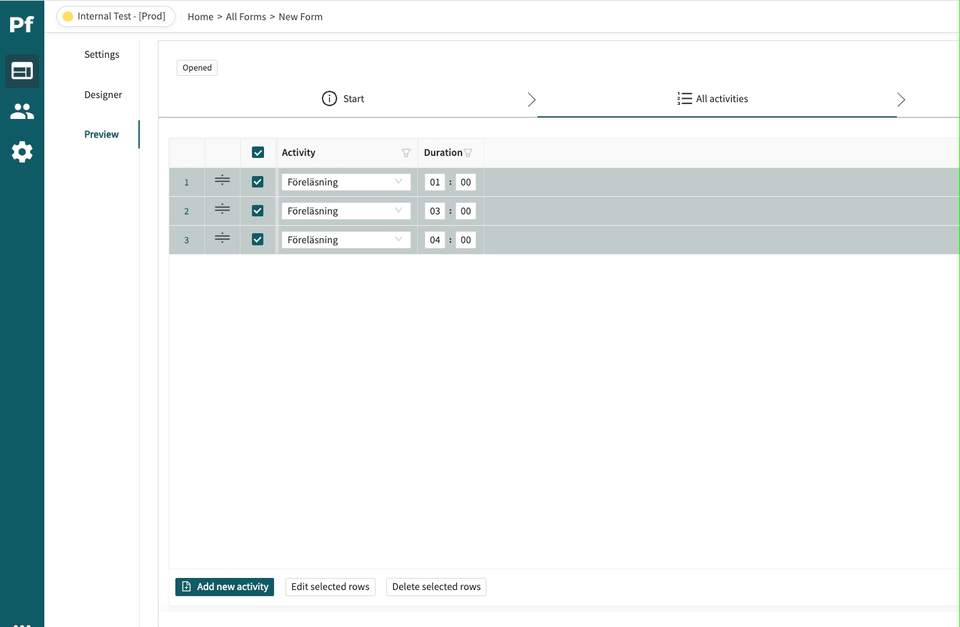Image resolution: width=960 pixels, height=627 pixels.
Task: Open the Internal Test - [Prod] environment selector
Action: coord(116,17)
